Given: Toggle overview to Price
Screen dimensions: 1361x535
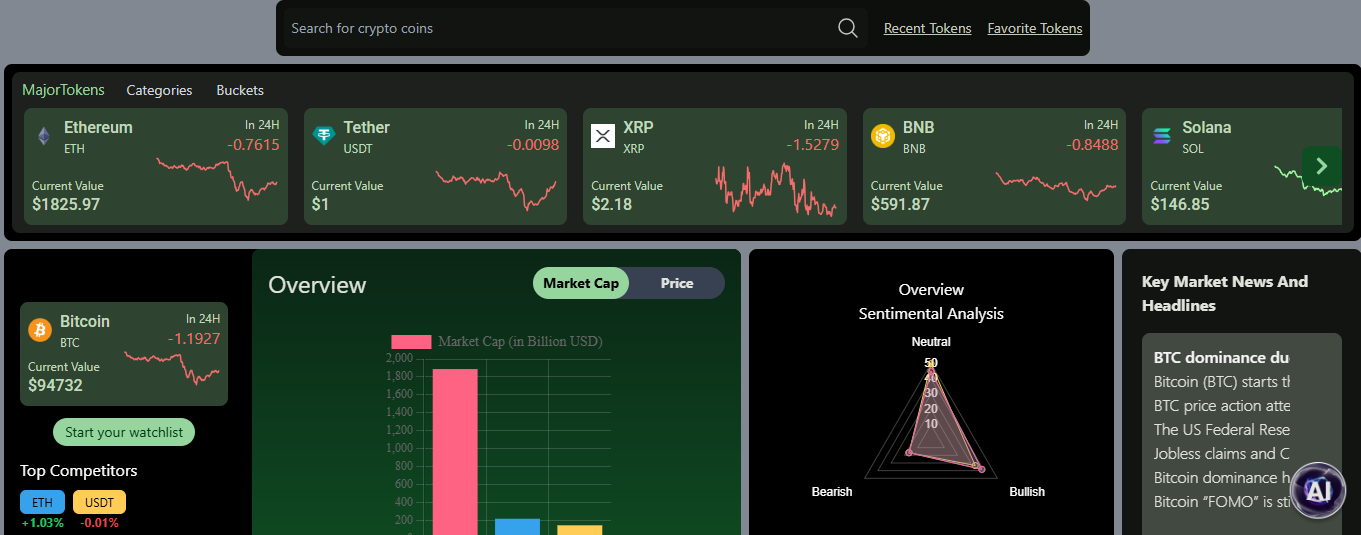Looking at the screenshot, I should tap(677, 283).
